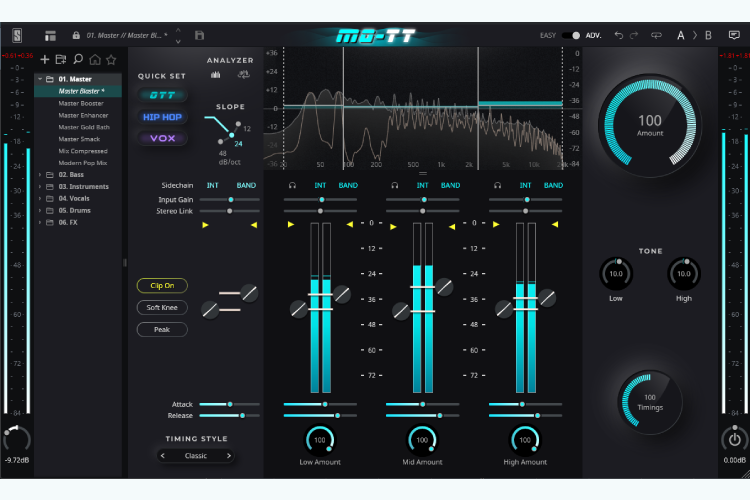750x500 pixels.
Task: Collapse the 01. Master preset folder
Action: 40,79
